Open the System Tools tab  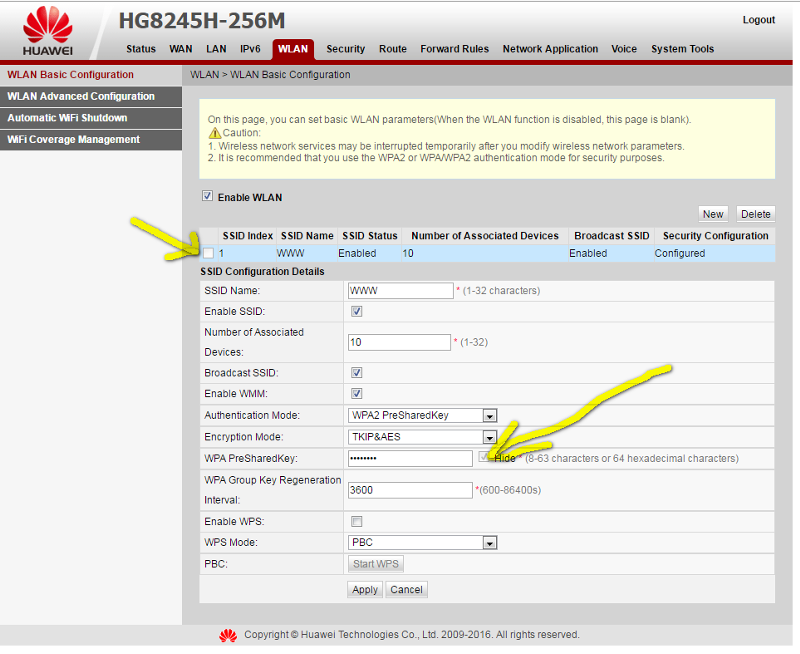682,49
